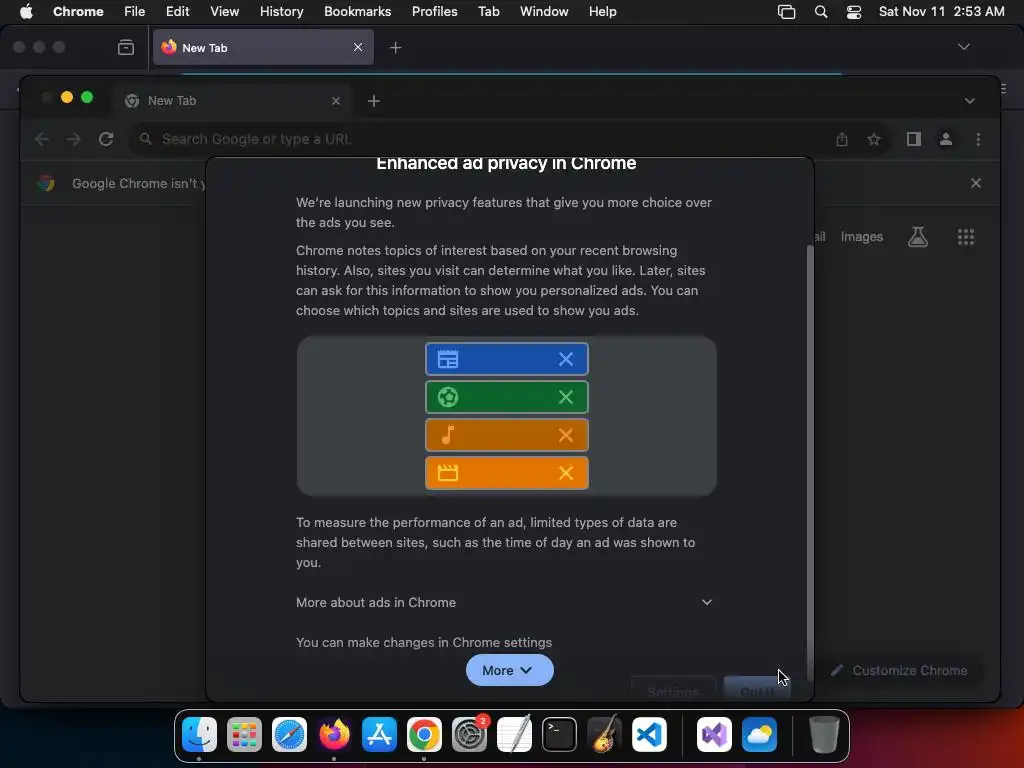Remove the green soccer topic chip
This screenshot has width=1024, height=768.
(566, 396)
